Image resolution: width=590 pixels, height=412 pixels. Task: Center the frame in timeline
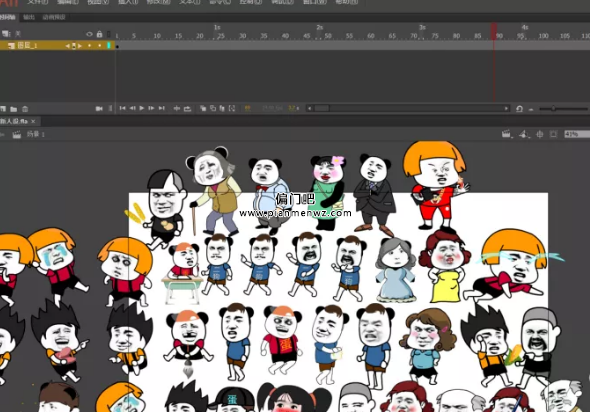tap(176, 109)
